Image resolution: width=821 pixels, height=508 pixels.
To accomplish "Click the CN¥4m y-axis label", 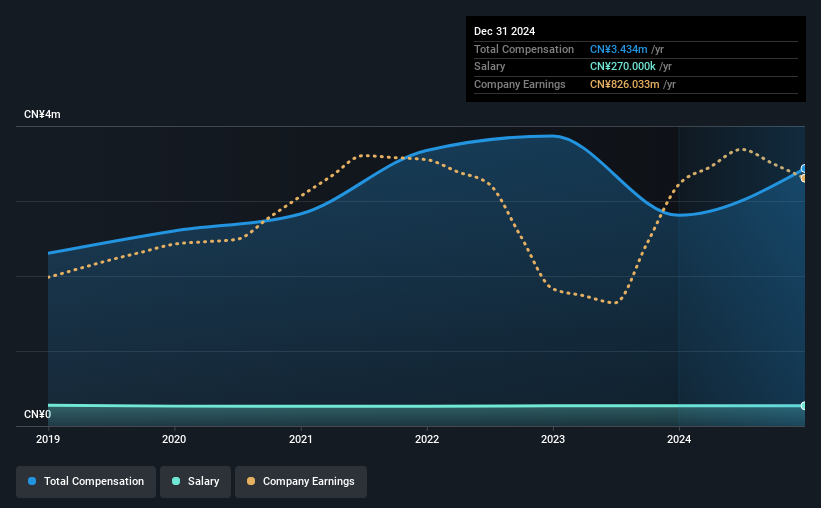I will click(42, 115).
